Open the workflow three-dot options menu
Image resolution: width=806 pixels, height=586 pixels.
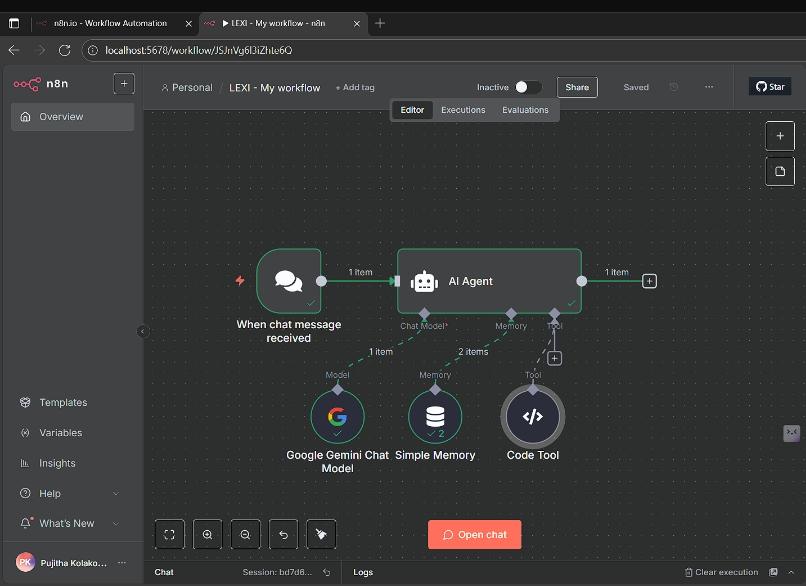[709, 87]
